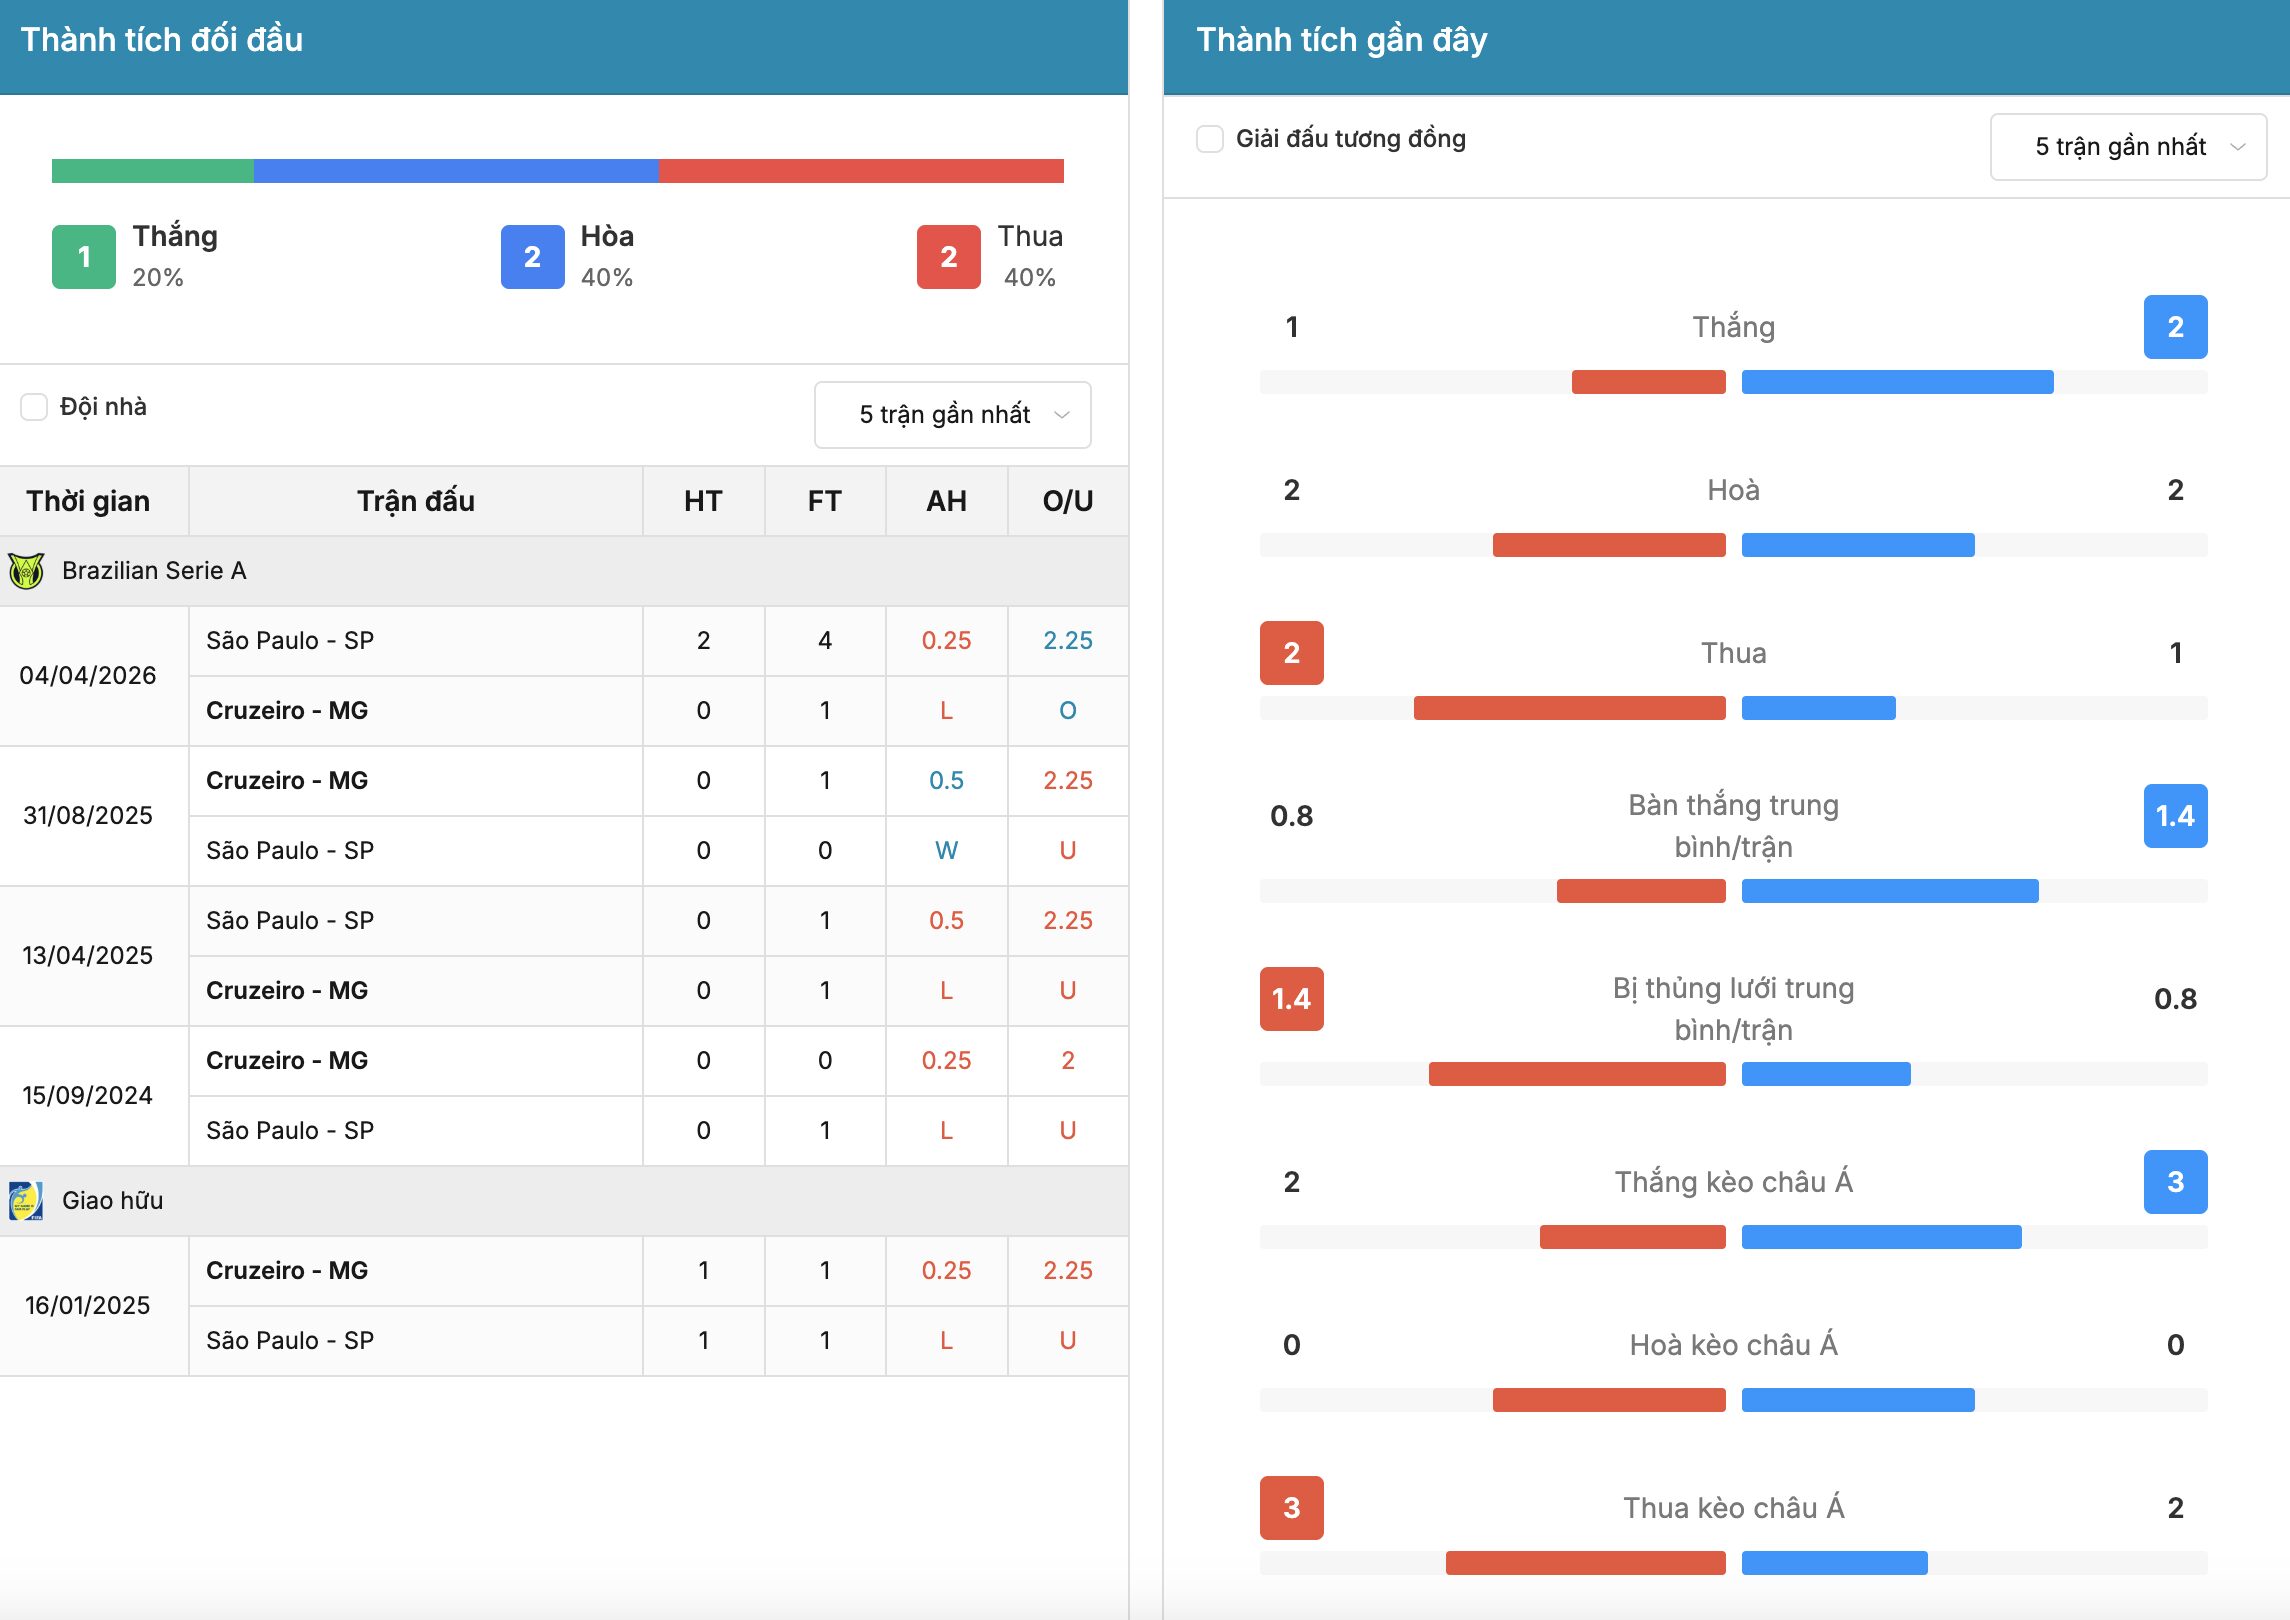Click the Giao hữu friendly match logo

pos(26,1201)
